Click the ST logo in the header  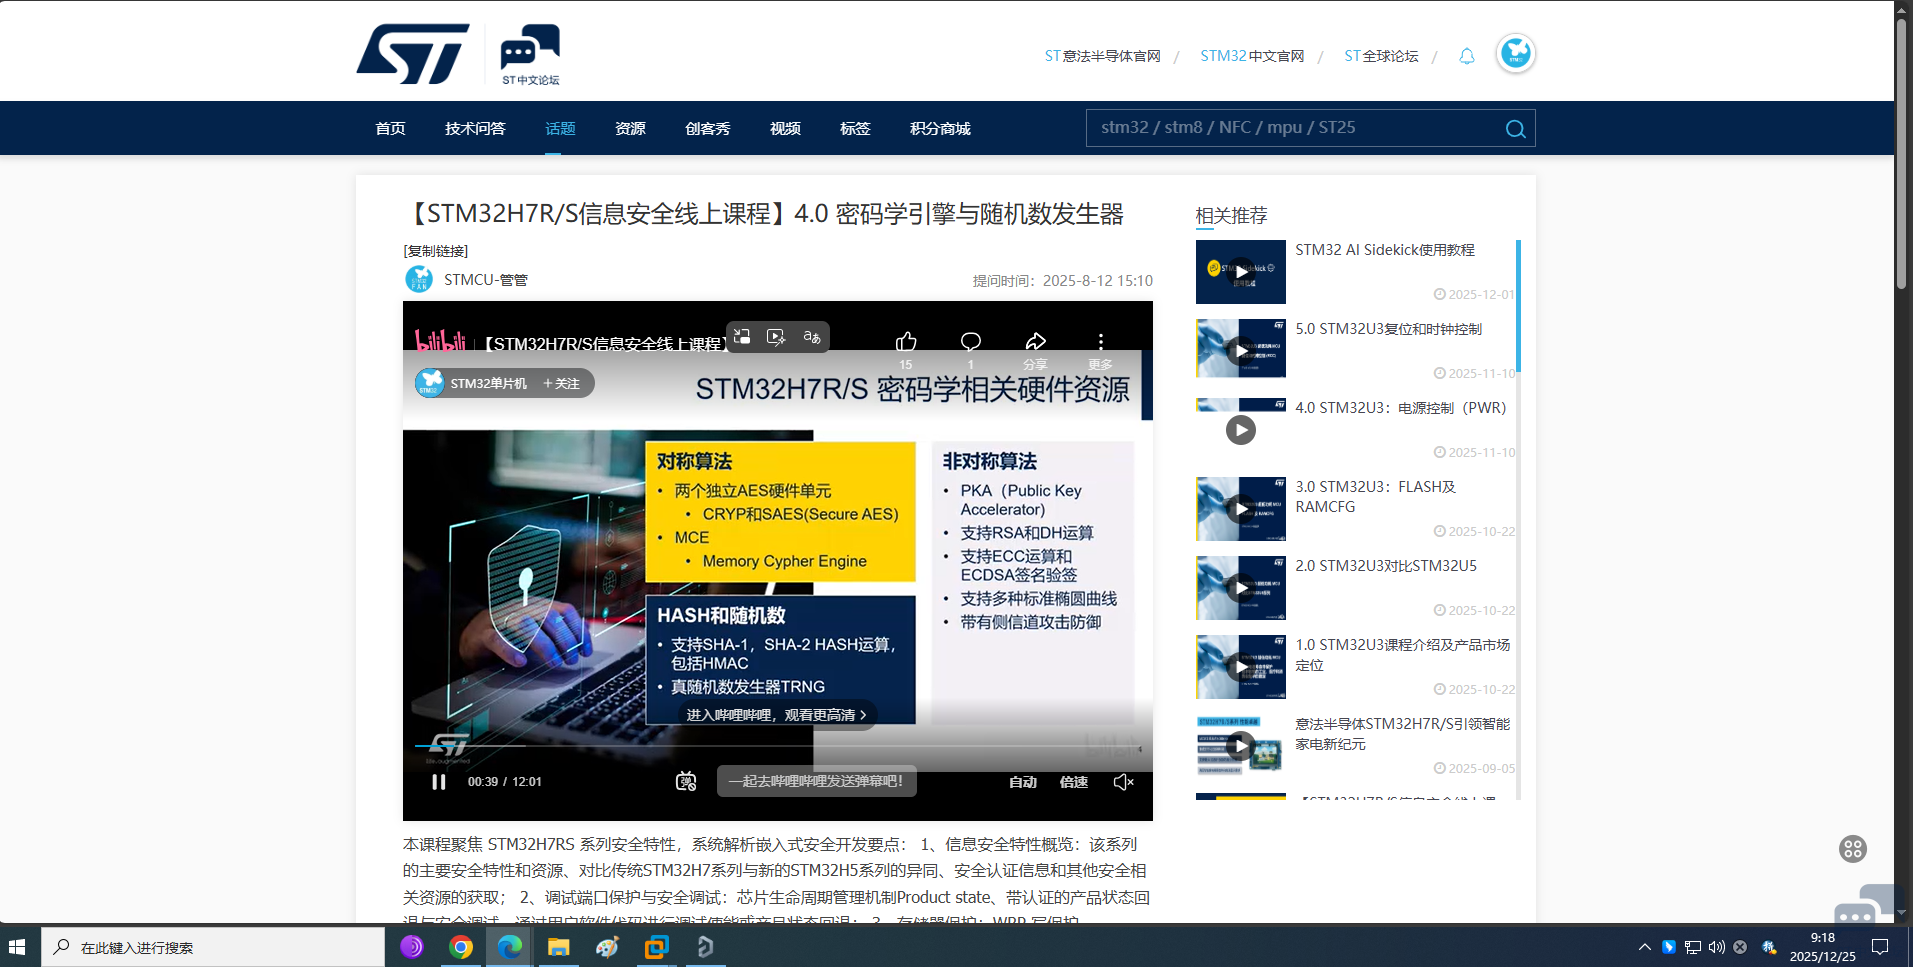click(412, 54)
